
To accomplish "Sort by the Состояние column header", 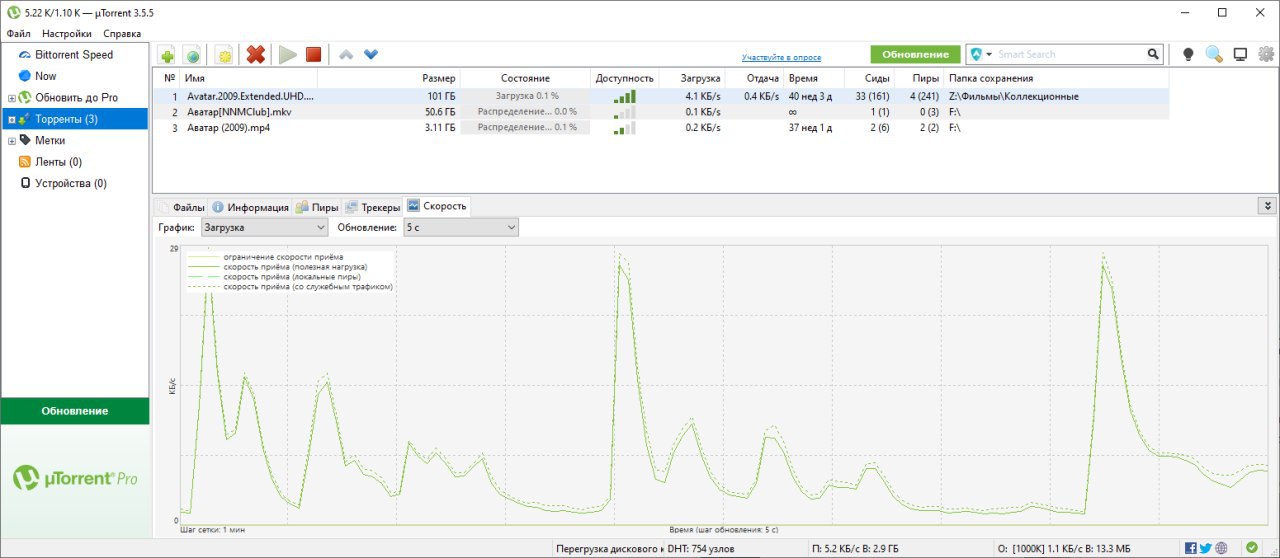I will click(525, 78).
